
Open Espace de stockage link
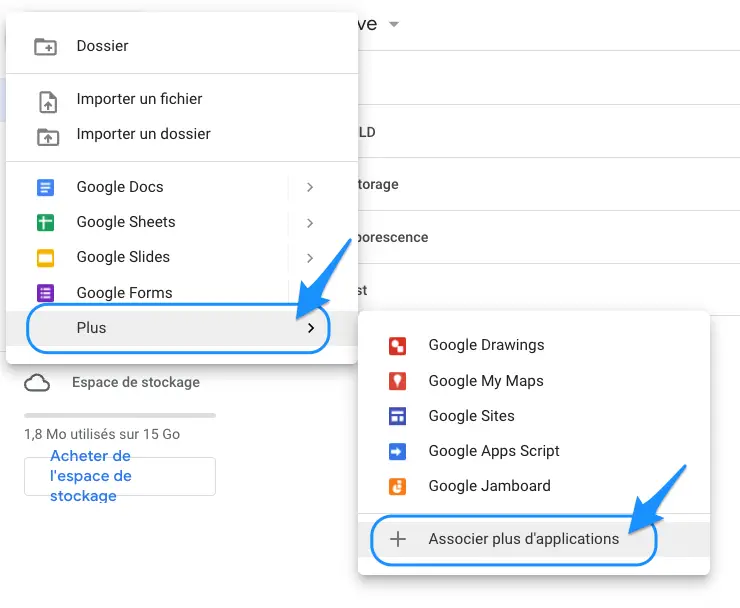(136, 382)
